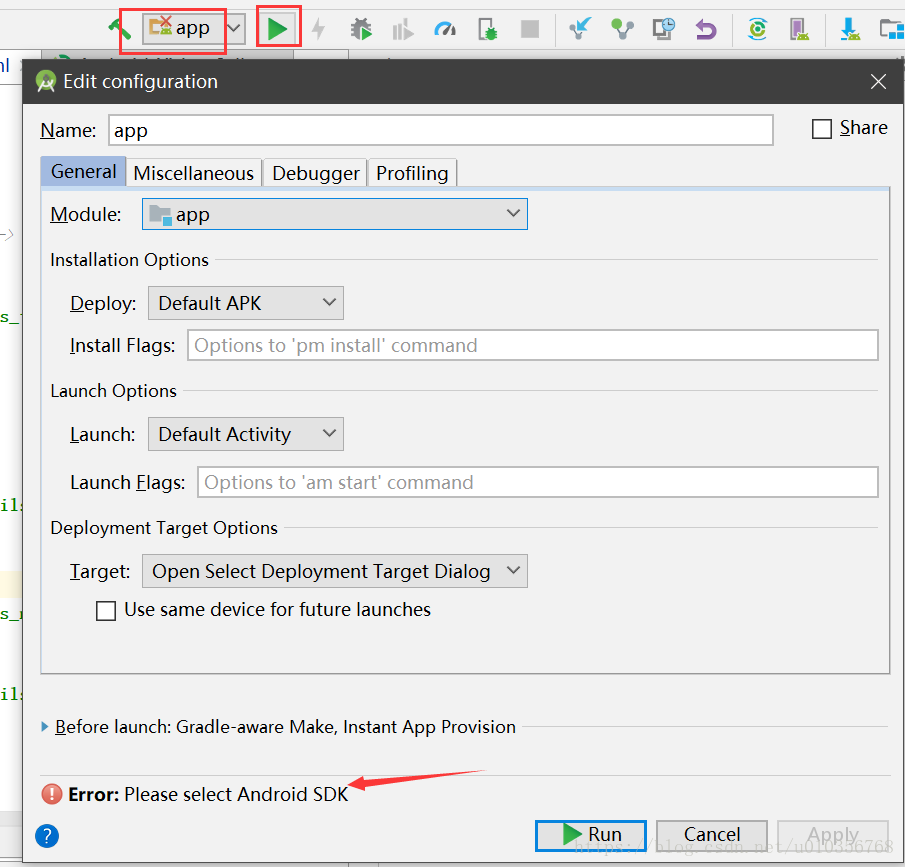Viewport: 905px width, 867px height.
Task: Click the green Run app toolbar icon
Action: coord(278,28)
